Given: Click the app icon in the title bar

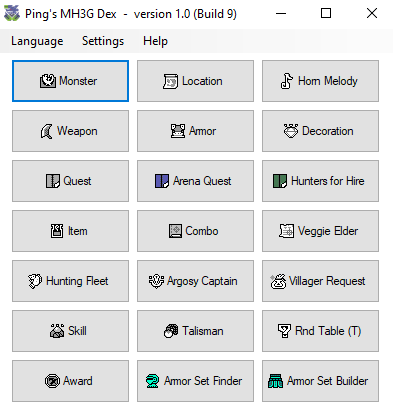Looking at the screenshot, I should [12, 14].
